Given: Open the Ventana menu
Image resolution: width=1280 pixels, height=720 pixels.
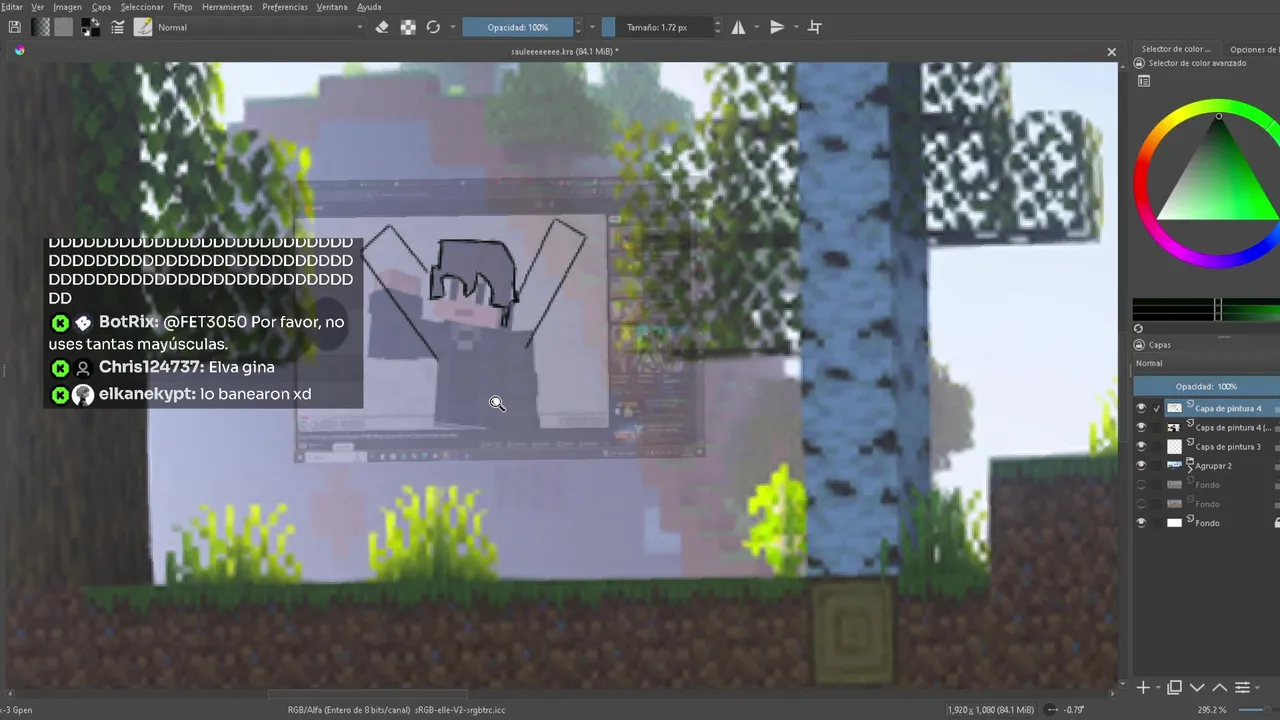Looking at the screenshot, I should [332, 7].
